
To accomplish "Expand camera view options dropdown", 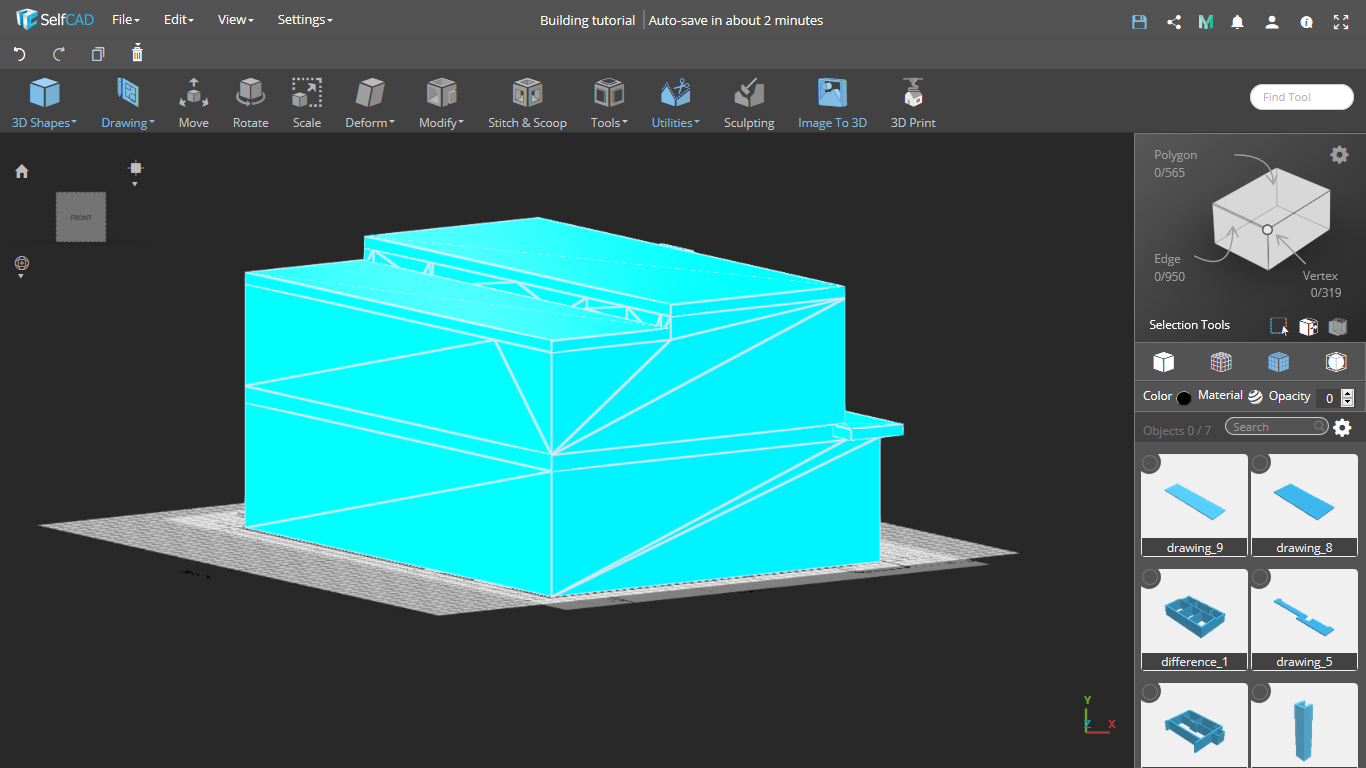I will 135,184.
